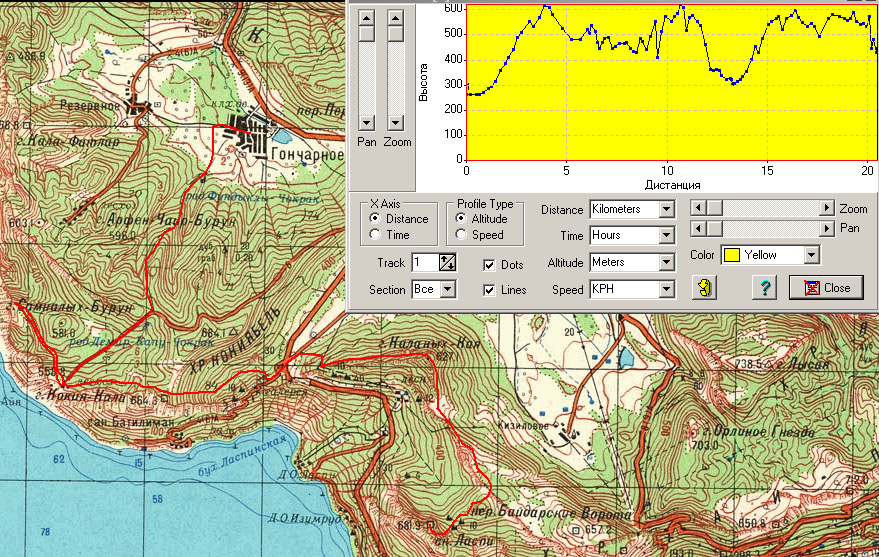Click the yellow icon button beside the help button
This screenshot has width=879, height=557.
[x=705, y=287]
